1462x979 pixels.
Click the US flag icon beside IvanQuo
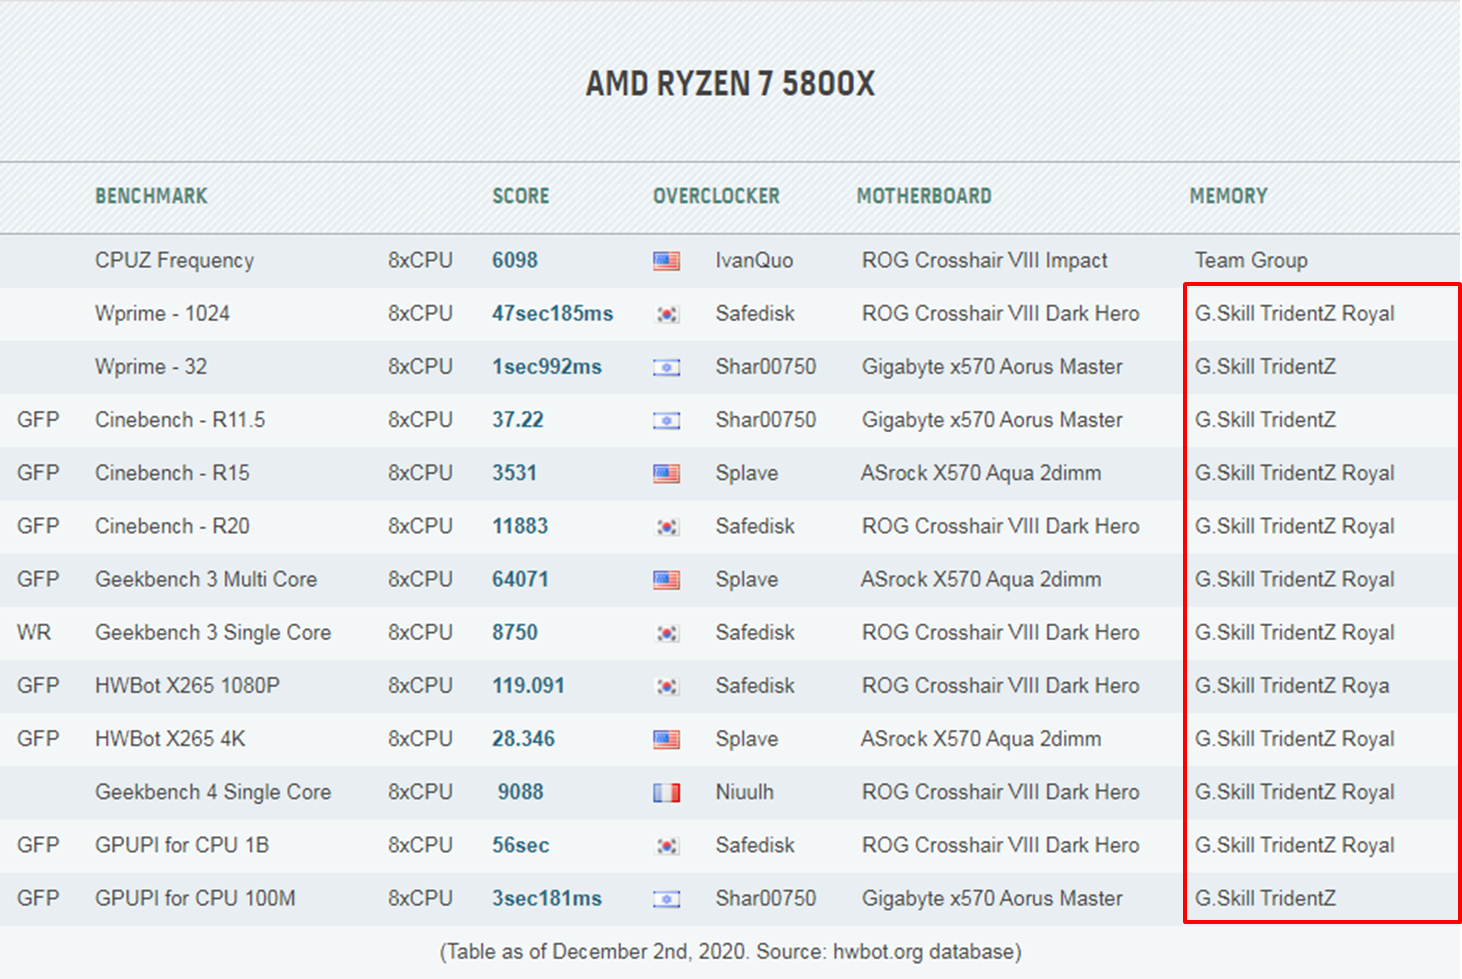click(x=666, y=260)
